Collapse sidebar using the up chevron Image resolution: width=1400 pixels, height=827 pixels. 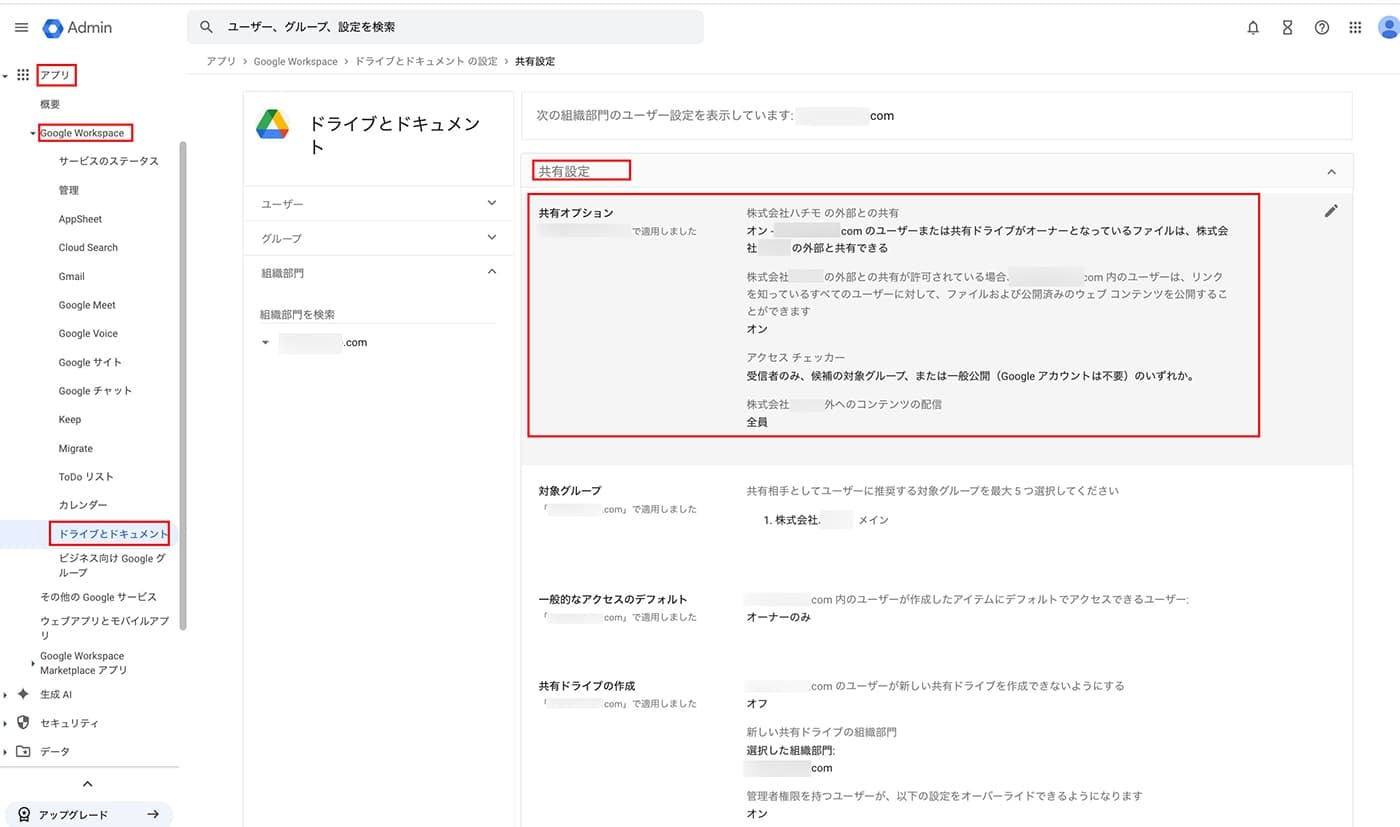click(88, 784)
